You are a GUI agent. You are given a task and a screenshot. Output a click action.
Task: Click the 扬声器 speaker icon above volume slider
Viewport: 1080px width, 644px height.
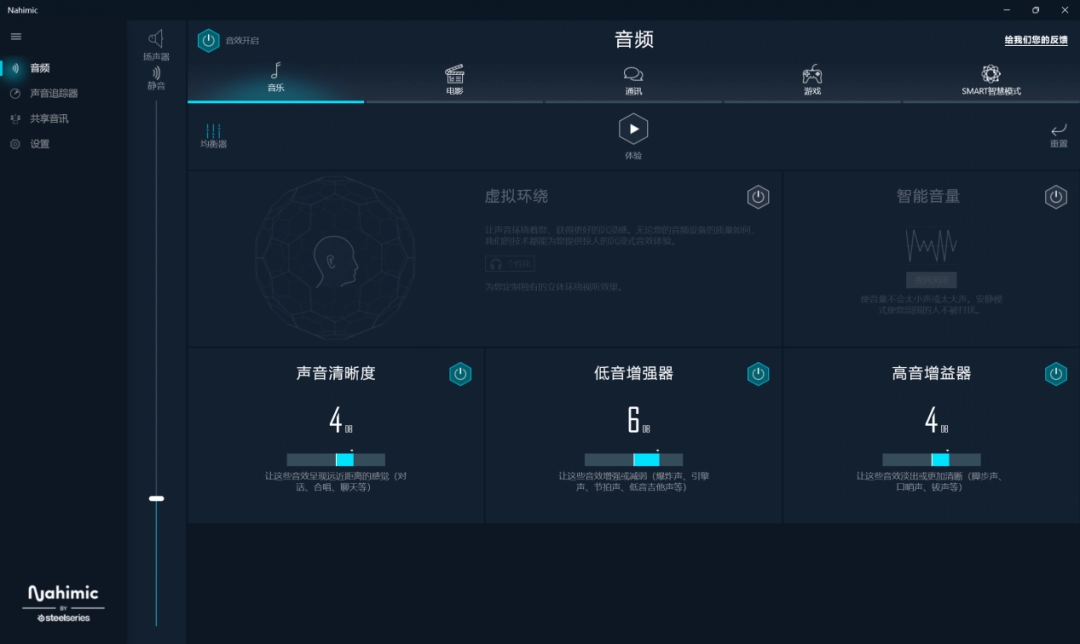click(156, 38)
